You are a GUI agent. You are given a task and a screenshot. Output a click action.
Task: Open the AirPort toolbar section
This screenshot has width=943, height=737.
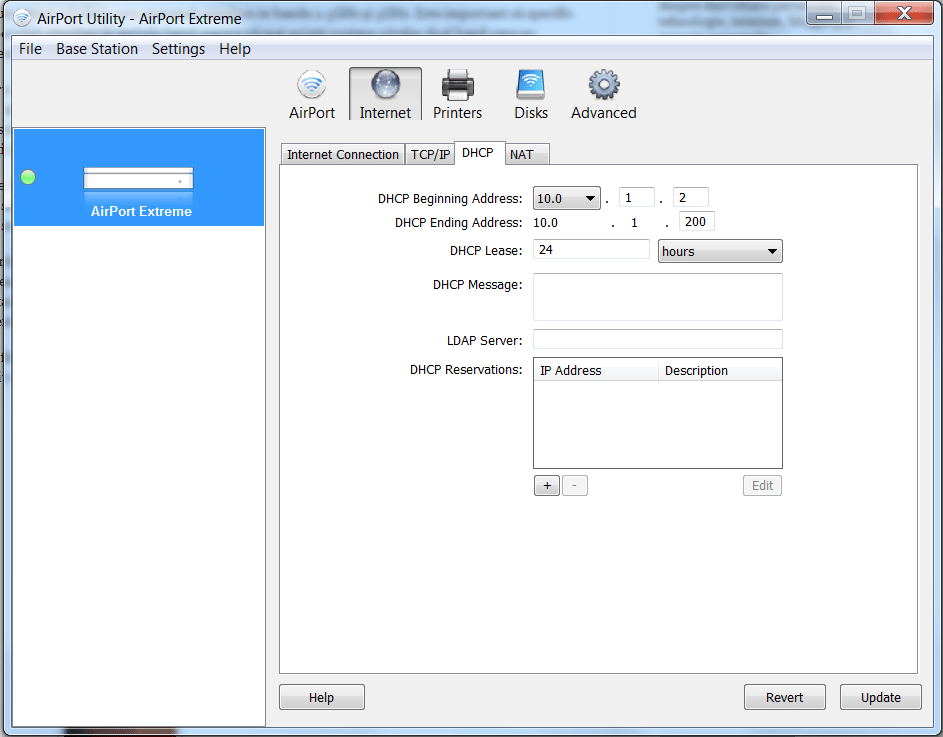point(312,95)
